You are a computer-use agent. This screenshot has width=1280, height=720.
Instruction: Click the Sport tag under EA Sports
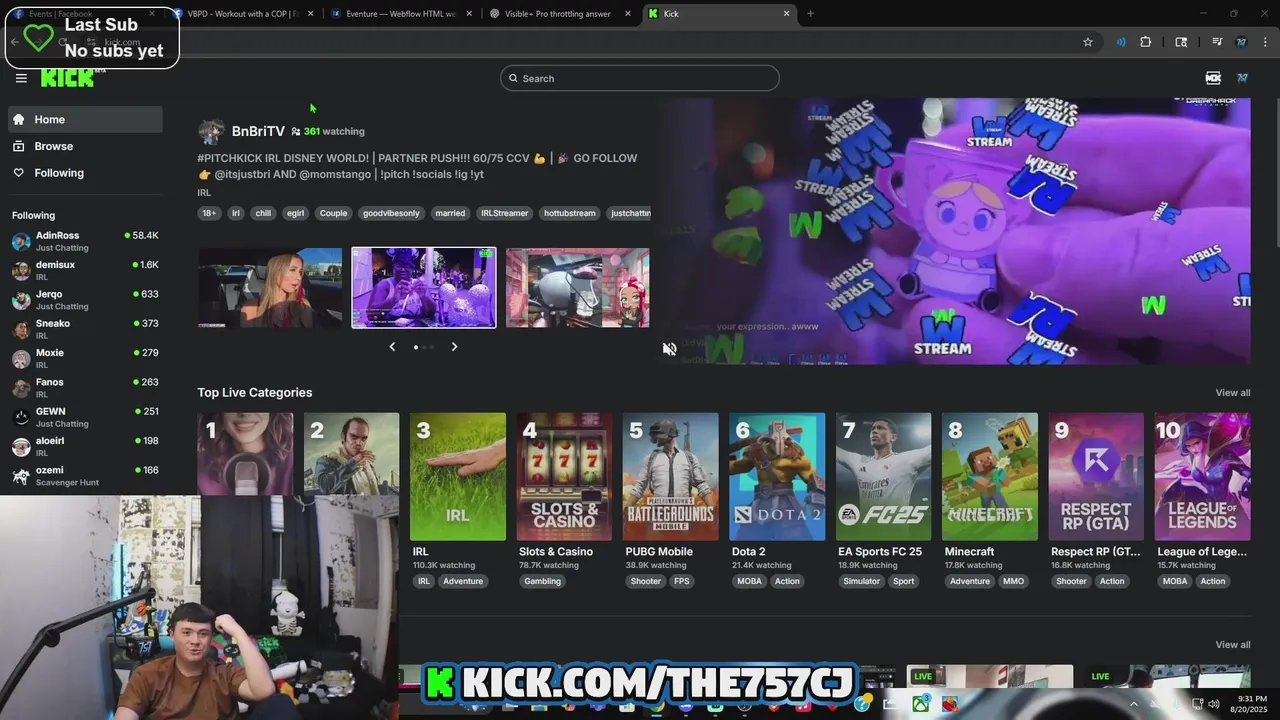pyautogui.click(x=904, y=581)
